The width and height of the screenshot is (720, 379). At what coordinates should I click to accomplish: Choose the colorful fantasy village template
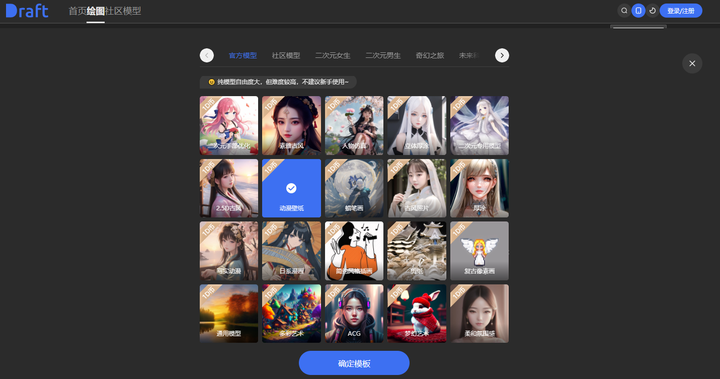[292, 313]
